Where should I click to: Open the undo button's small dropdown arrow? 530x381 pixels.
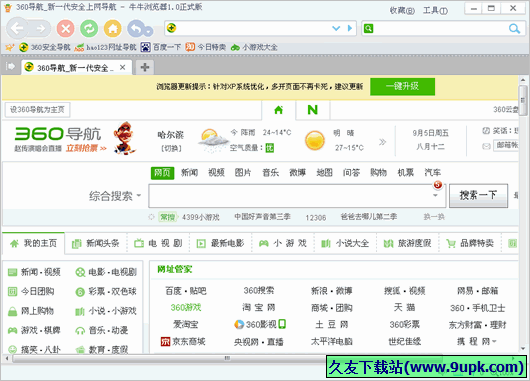(x=149, y=31)
